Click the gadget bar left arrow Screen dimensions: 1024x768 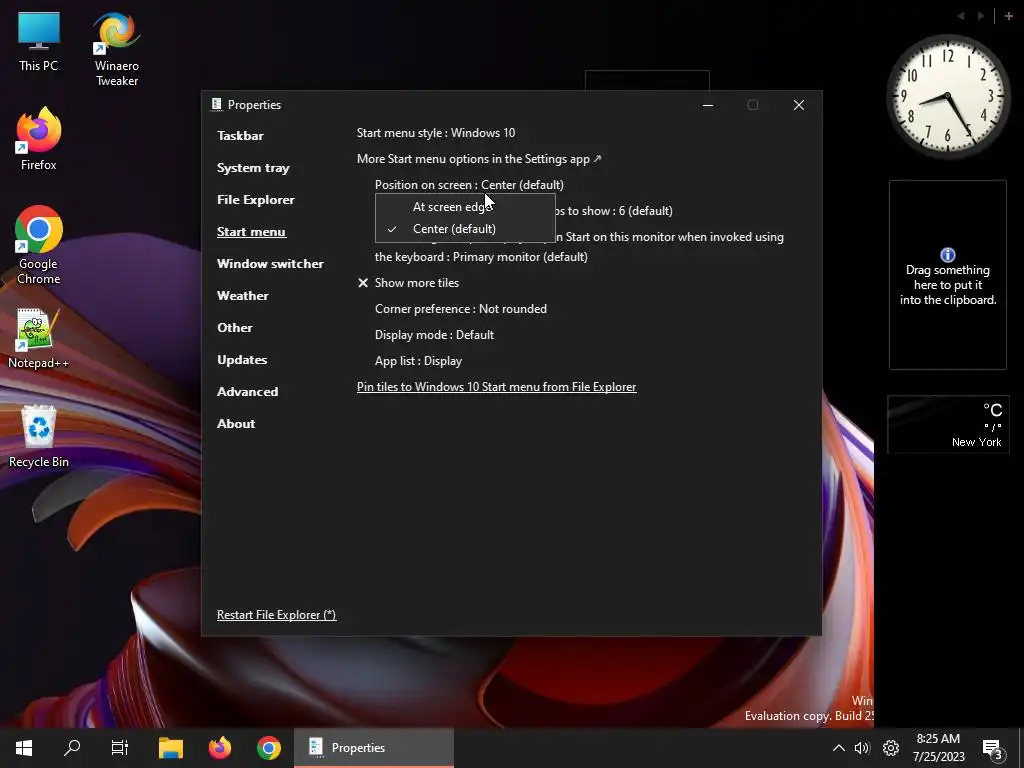tap(961, 16)
